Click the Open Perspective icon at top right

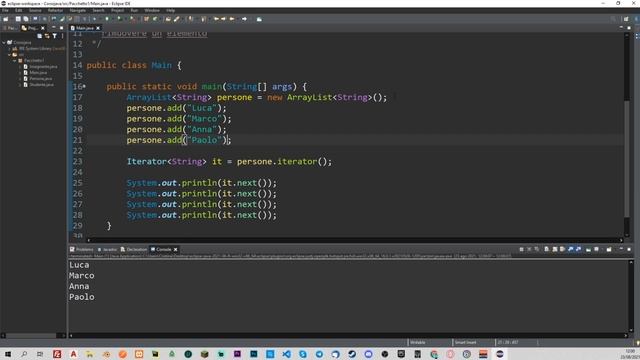pyautogui.click(x=626, y=19)
